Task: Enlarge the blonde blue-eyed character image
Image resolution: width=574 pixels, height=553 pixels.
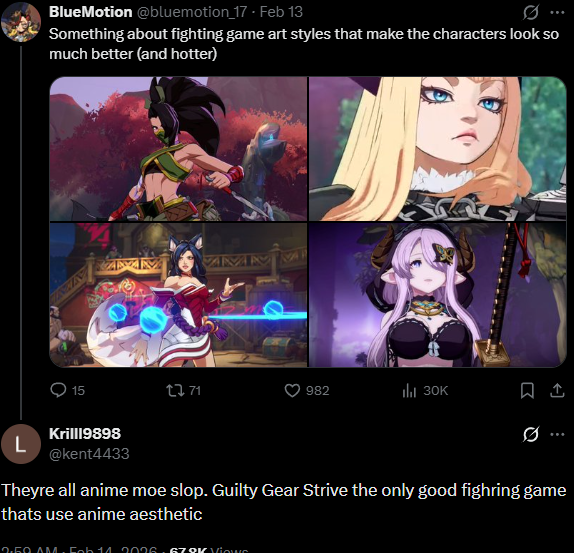Action: 437,149
